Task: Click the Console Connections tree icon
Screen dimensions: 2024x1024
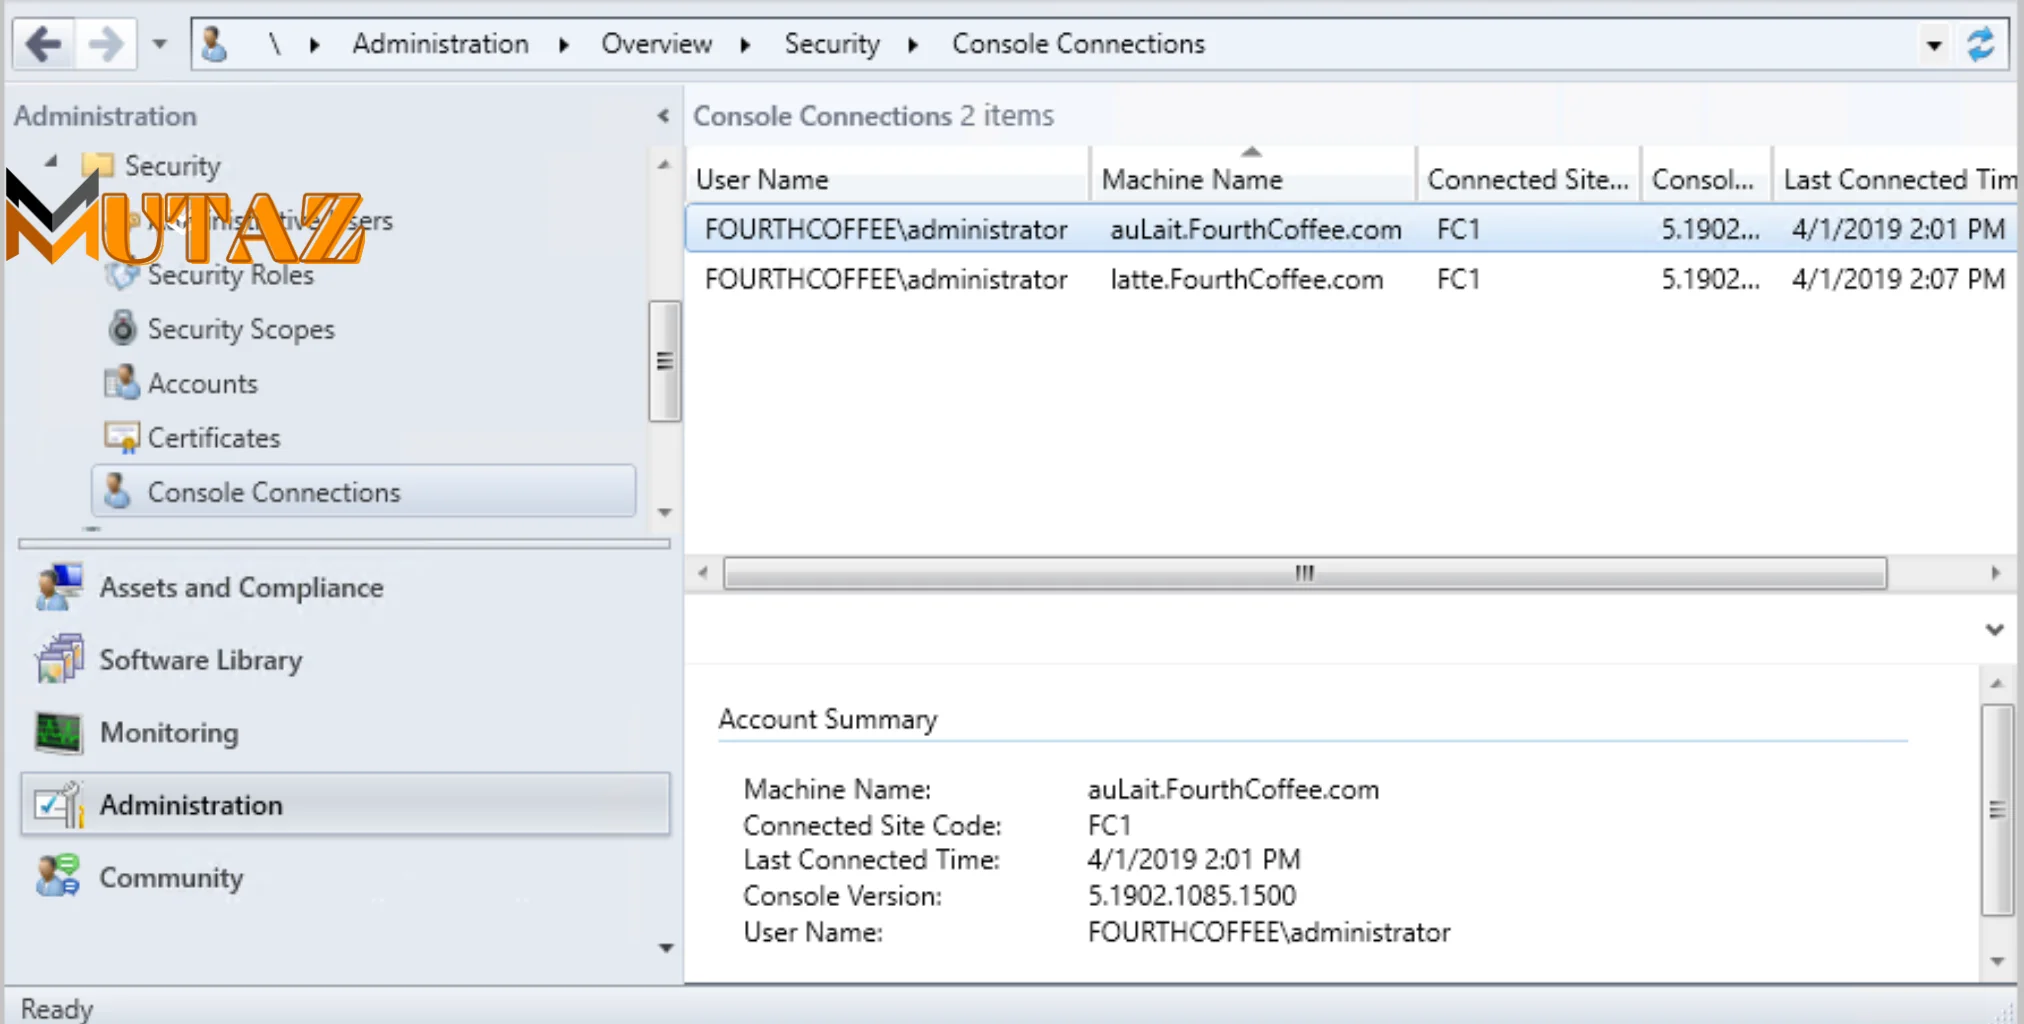Action: (118, 491)
